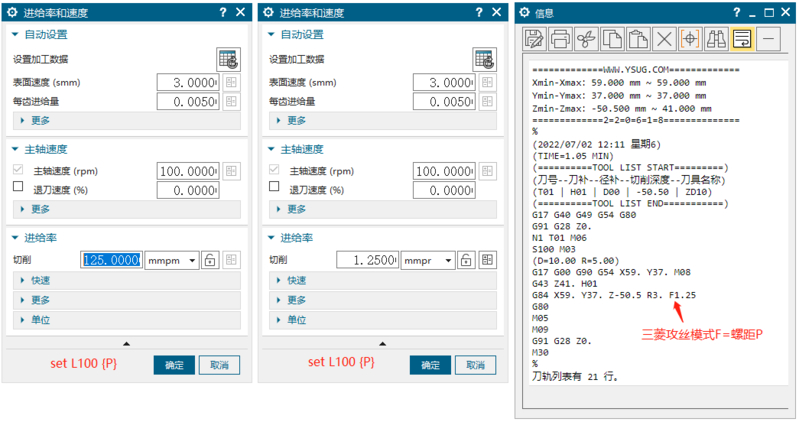Expand 单位 group in mmpm dialog
Image resolution: width=799 pixels, height=422 pixels.
pos(126,320)
